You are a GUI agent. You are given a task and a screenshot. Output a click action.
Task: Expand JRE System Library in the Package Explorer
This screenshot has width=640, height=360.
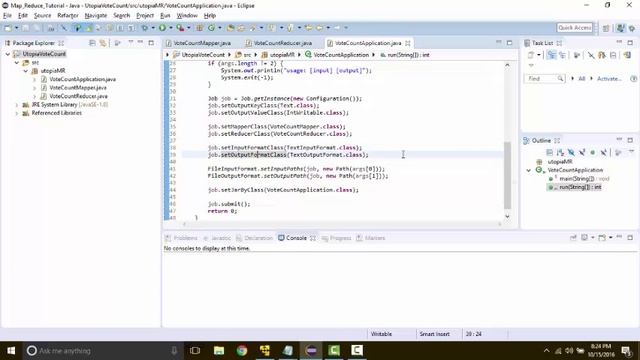point(17,105)
